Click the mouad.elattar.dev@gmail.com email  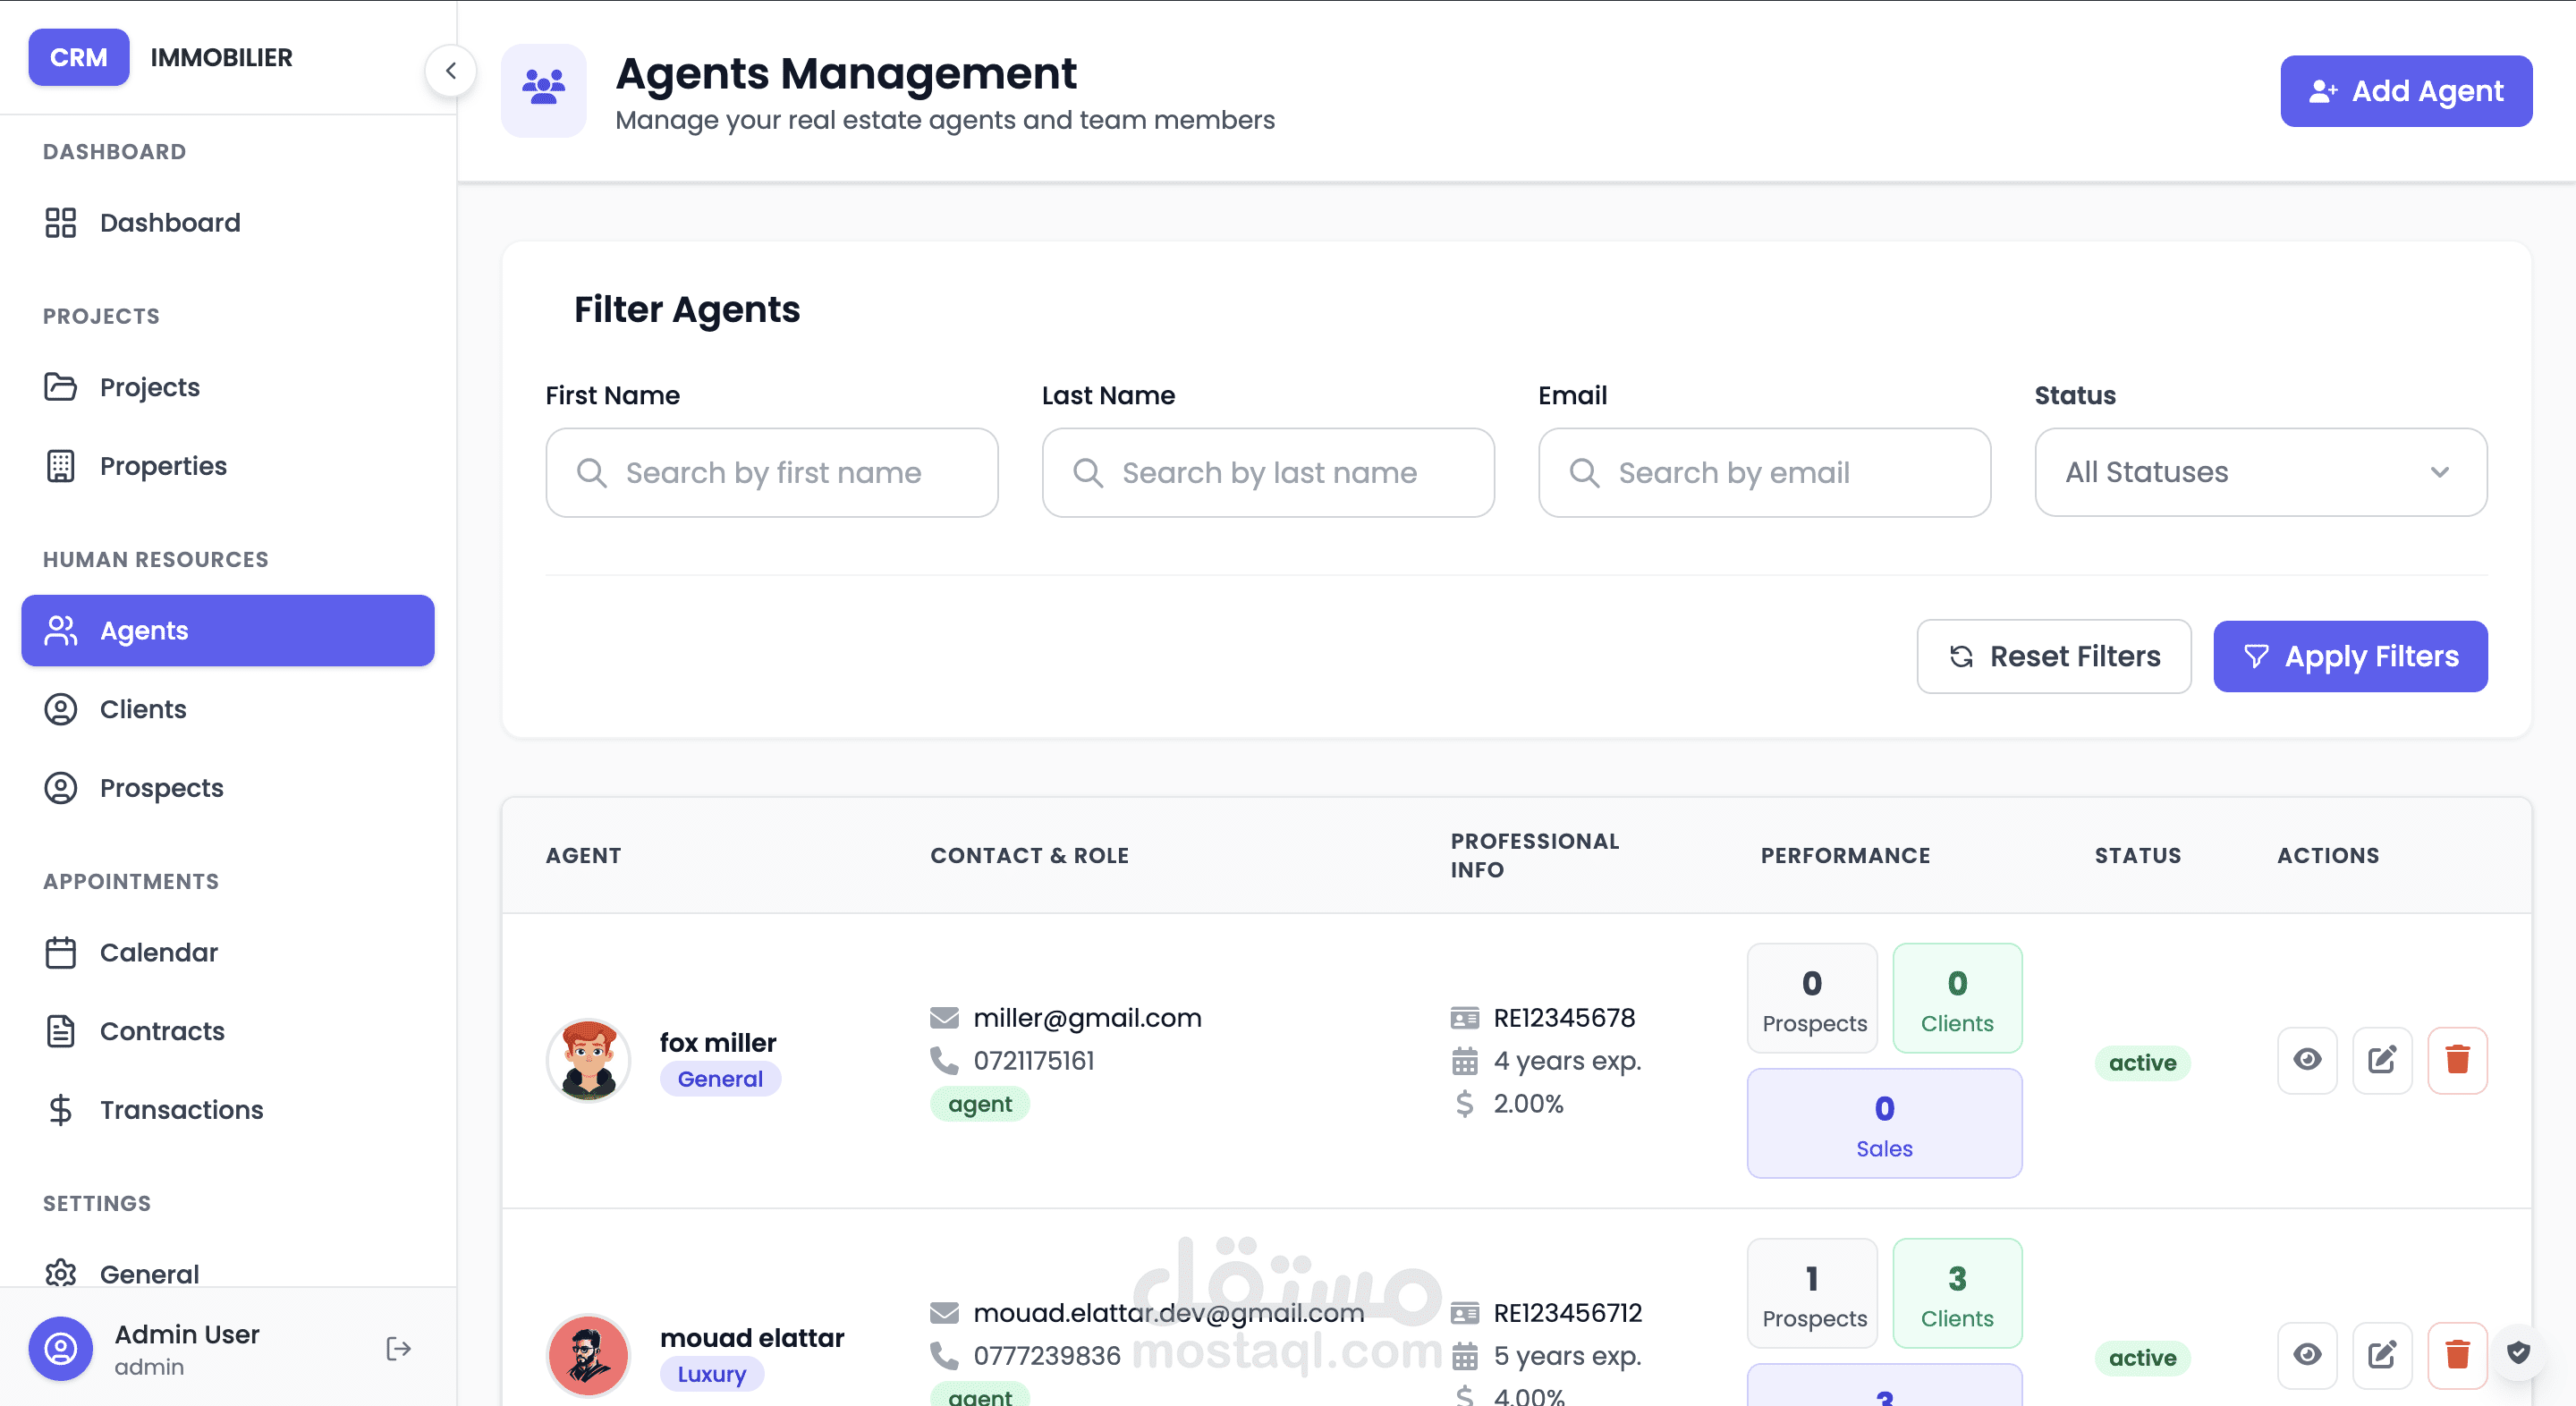(x=1168, y=1313)
